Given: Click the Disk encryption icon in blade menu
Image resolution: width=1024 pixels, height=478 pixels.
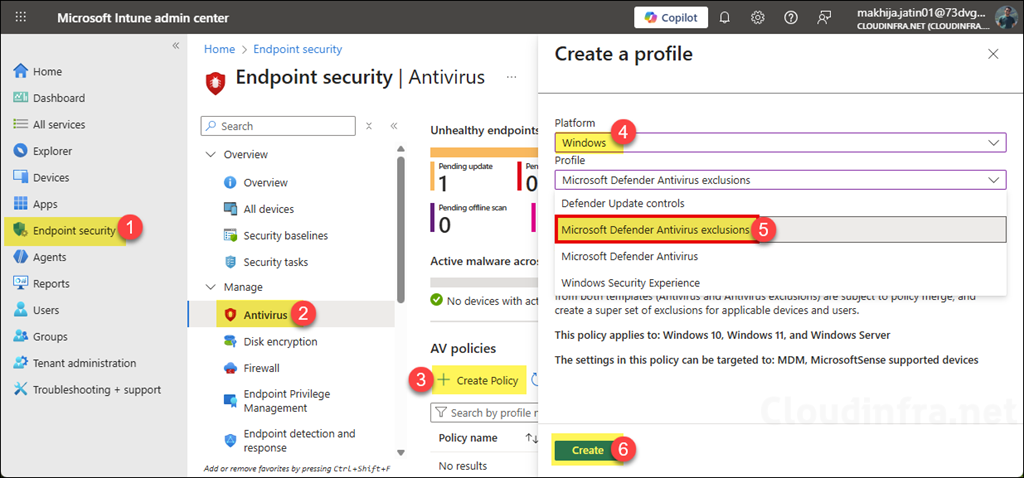Looking at the screenshot, I should pos(230,342).
